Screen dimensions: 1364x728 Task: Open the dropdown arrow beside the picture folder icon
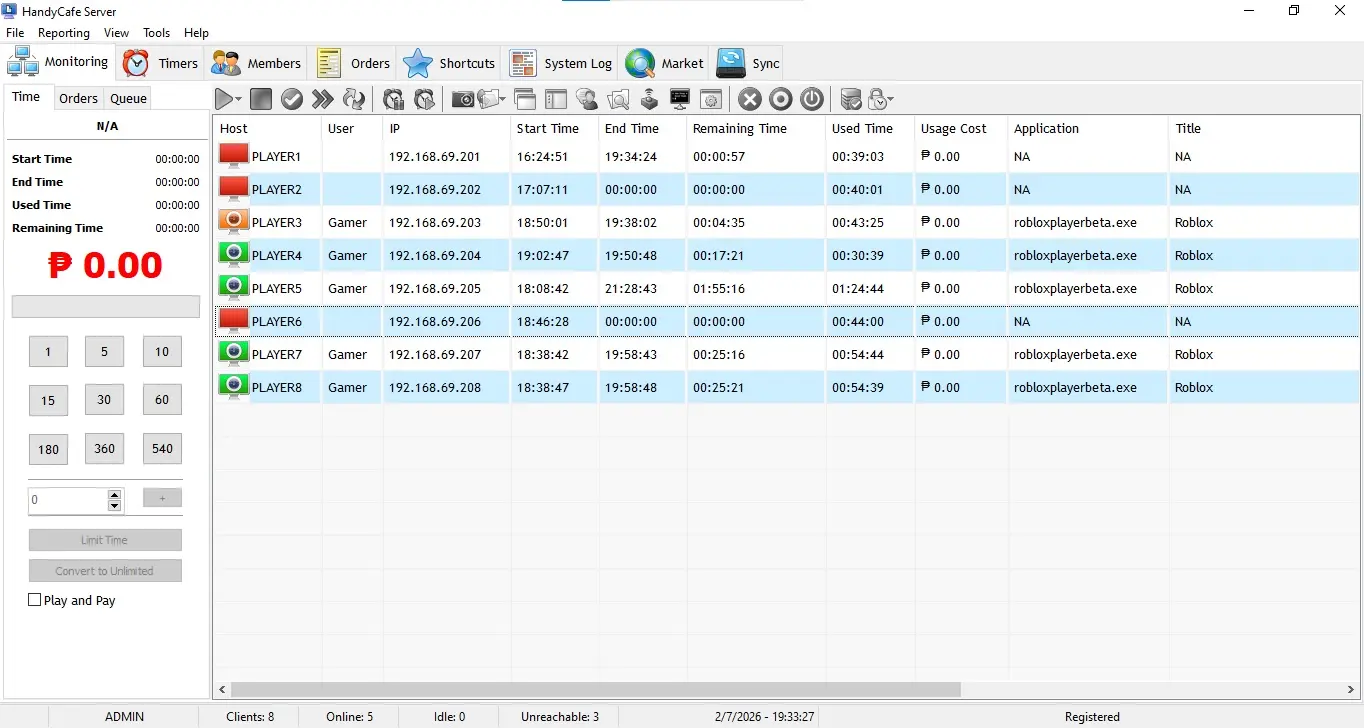pos(504,99)
